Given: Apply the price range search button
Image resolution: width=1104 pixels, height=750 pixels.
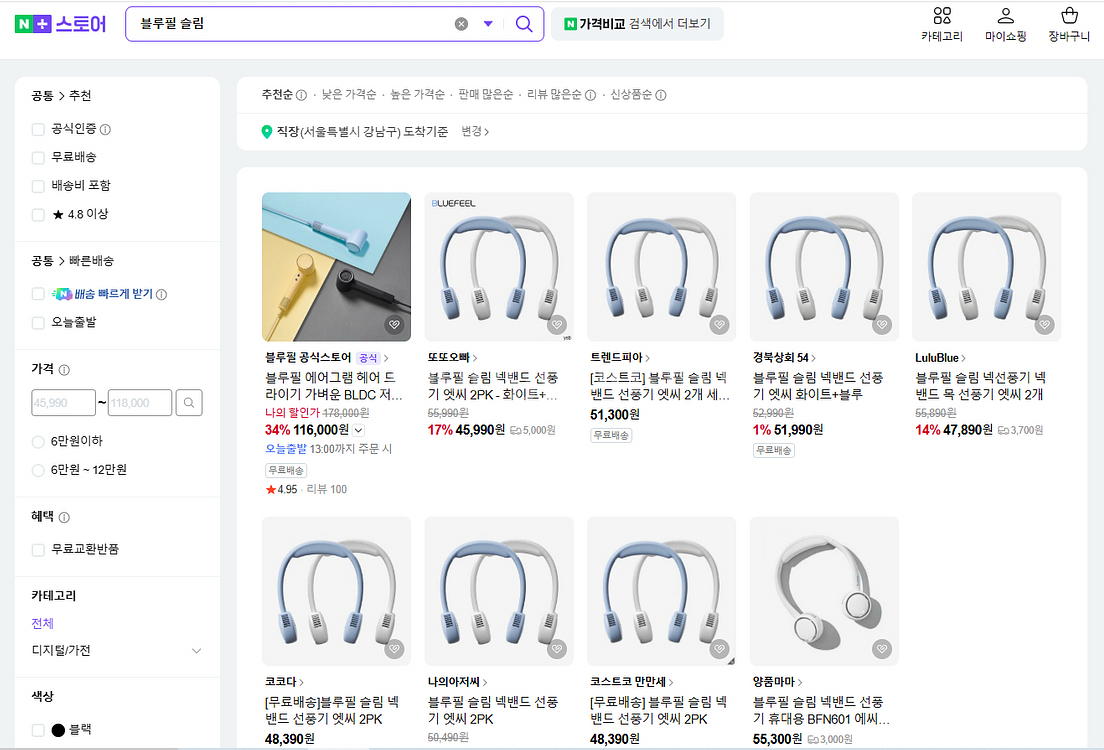Looking at the screenshot, I should pos(189,403).
